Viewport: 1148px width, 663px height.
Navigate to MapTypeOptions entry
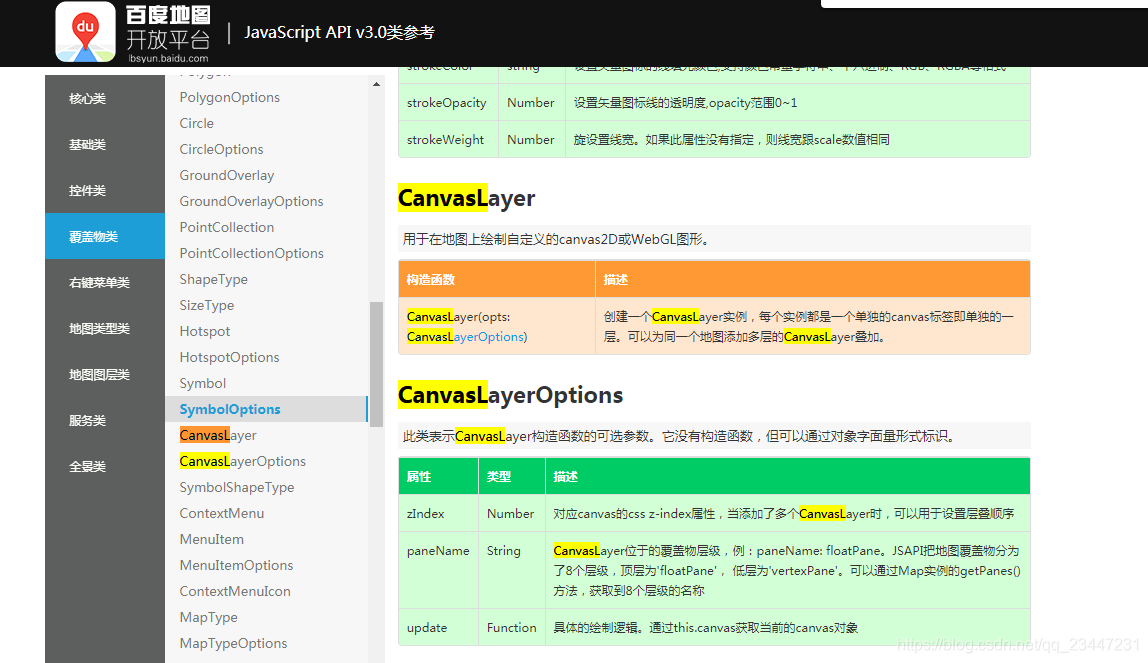tap(234, 643)
